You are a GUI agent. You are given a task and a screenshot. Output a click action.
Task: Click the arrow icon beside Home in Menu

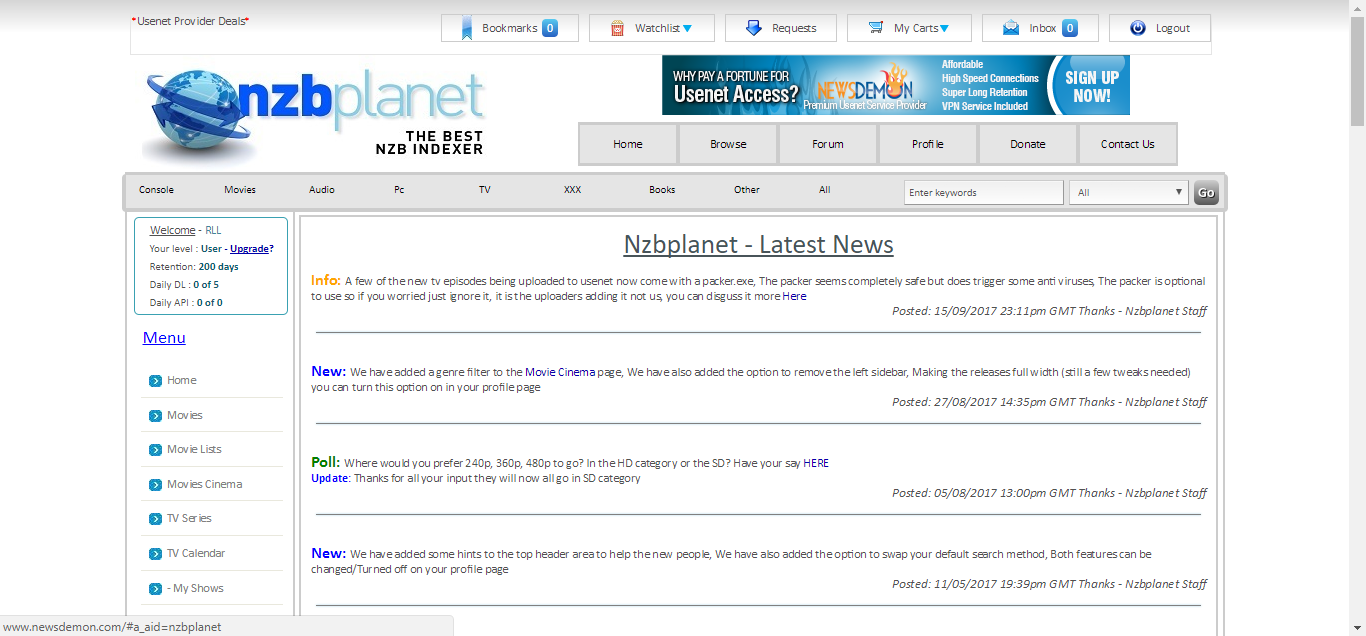(x=155, y=381)
